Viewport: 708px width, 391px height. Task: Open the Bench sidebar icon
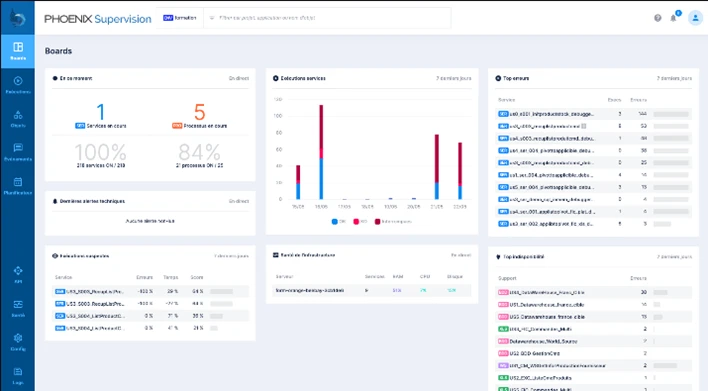coord(18,308)
